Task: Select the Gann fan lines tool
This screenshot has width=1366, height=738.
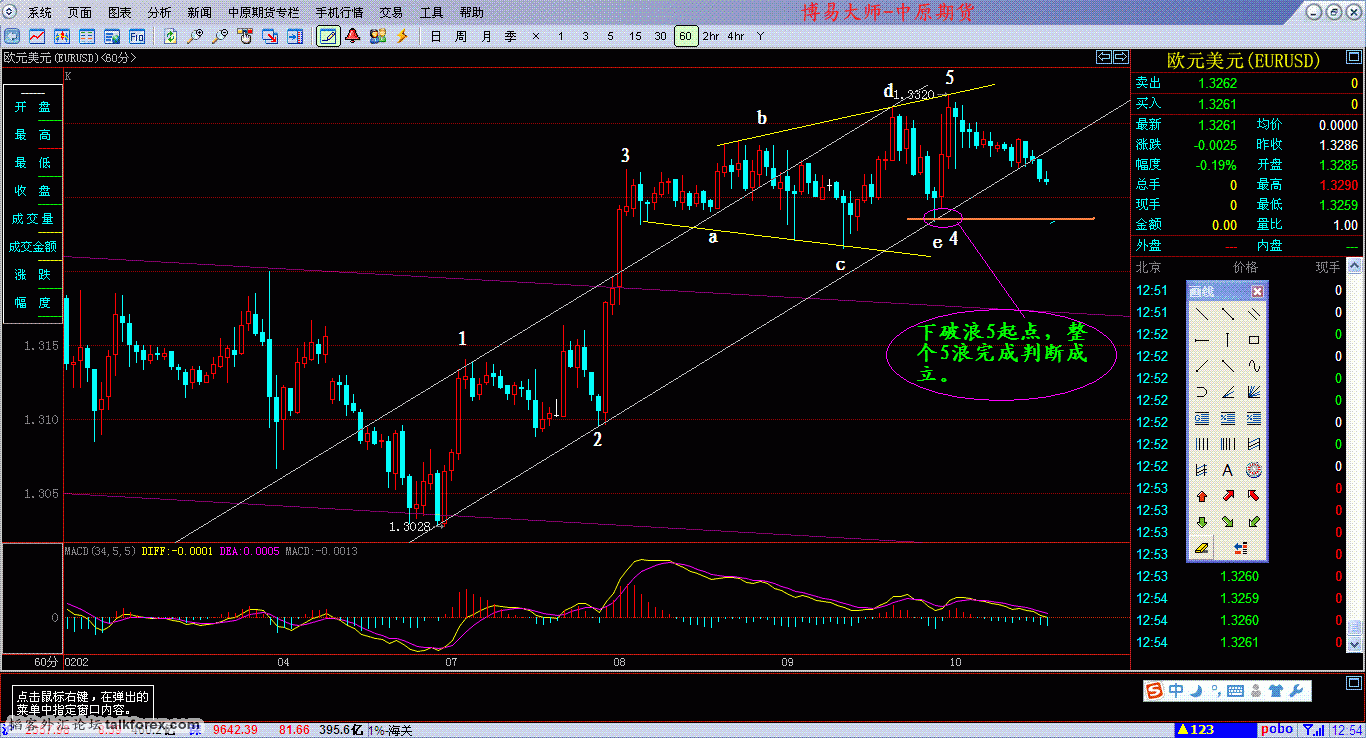Action: coord(1254,392)
